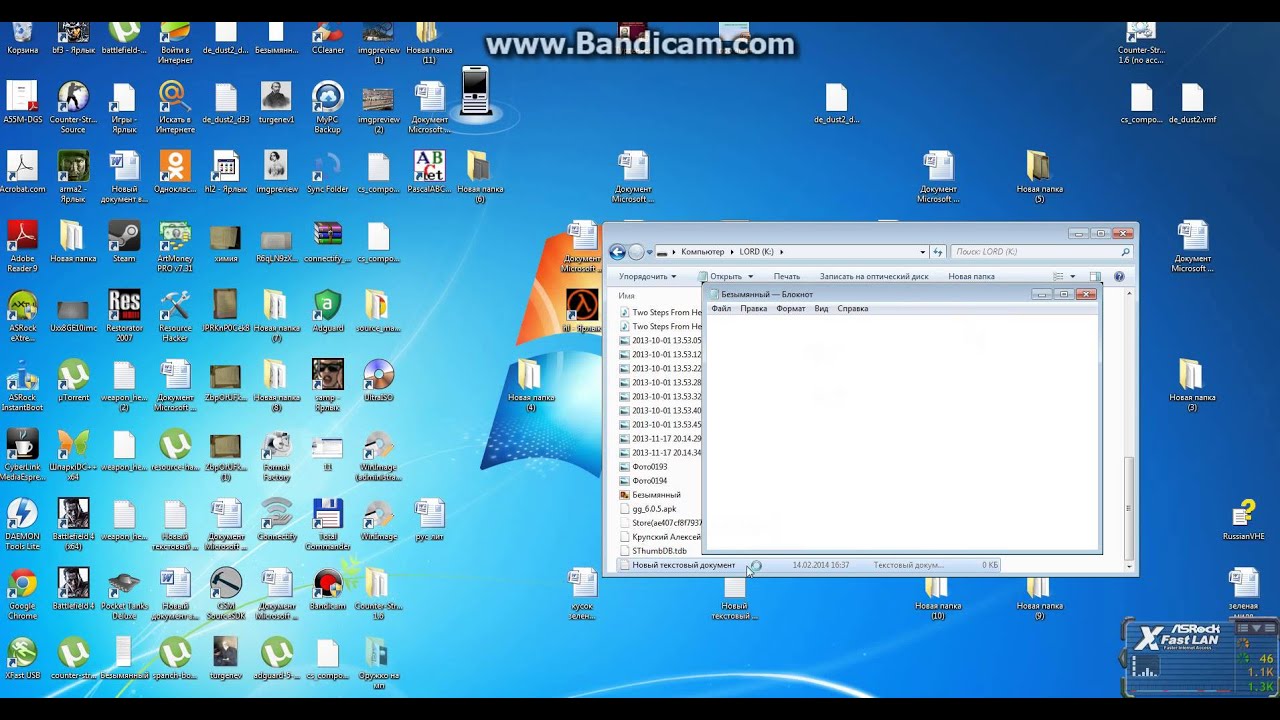Select the ASRock InstantBoot shortcut
Screen dimensions: 1280x720
(22, 385)
